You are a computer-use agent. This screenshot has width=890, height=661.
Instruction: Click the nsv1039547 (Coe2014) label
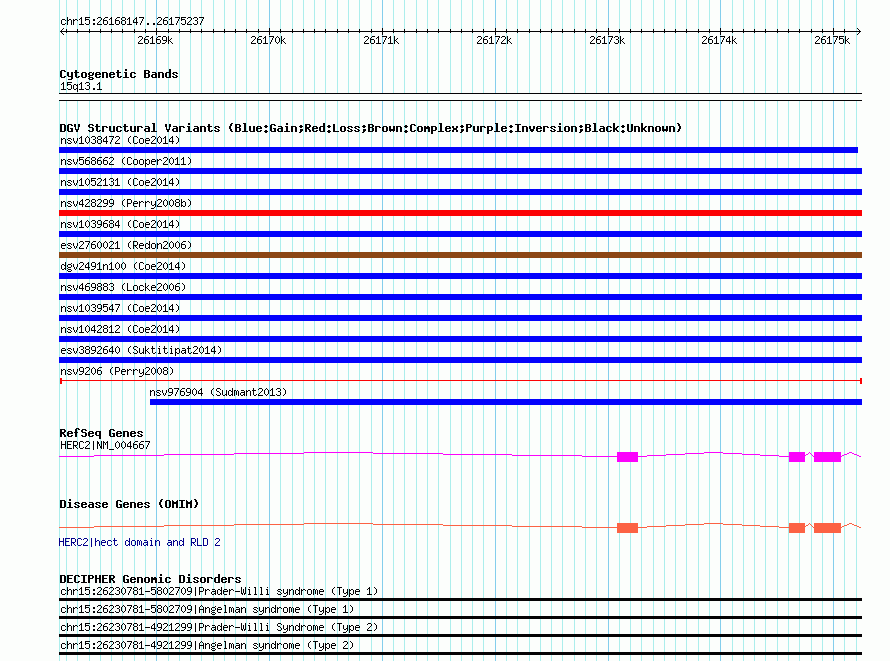[120, 308]
